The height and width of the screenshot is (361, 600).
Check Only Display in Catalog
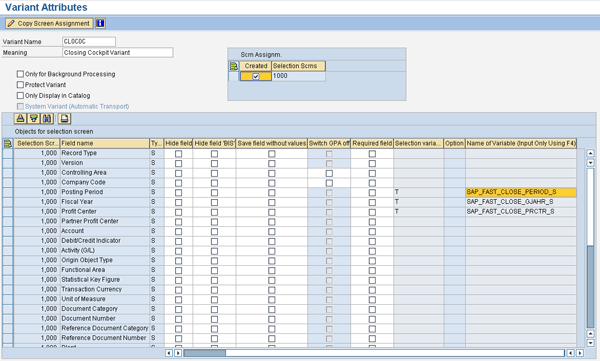point(20,95)
